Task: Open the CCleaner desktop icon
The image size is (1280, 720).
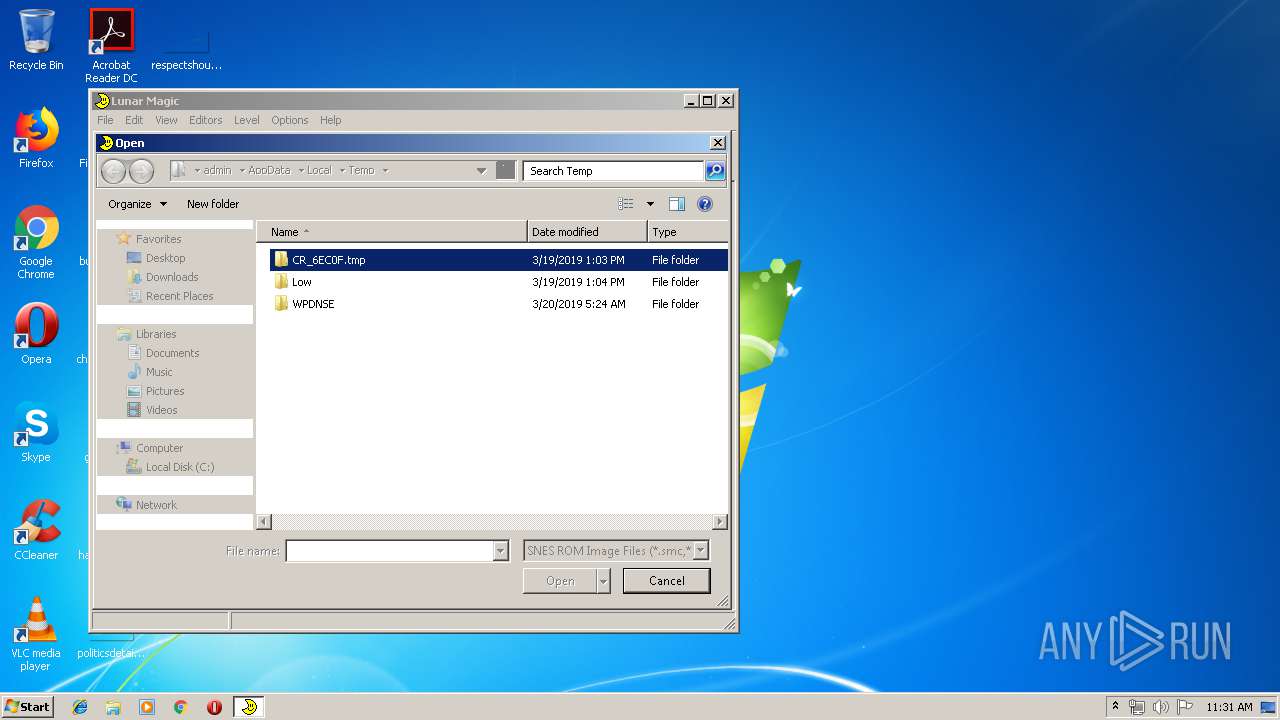Action: tap(36, 530)
